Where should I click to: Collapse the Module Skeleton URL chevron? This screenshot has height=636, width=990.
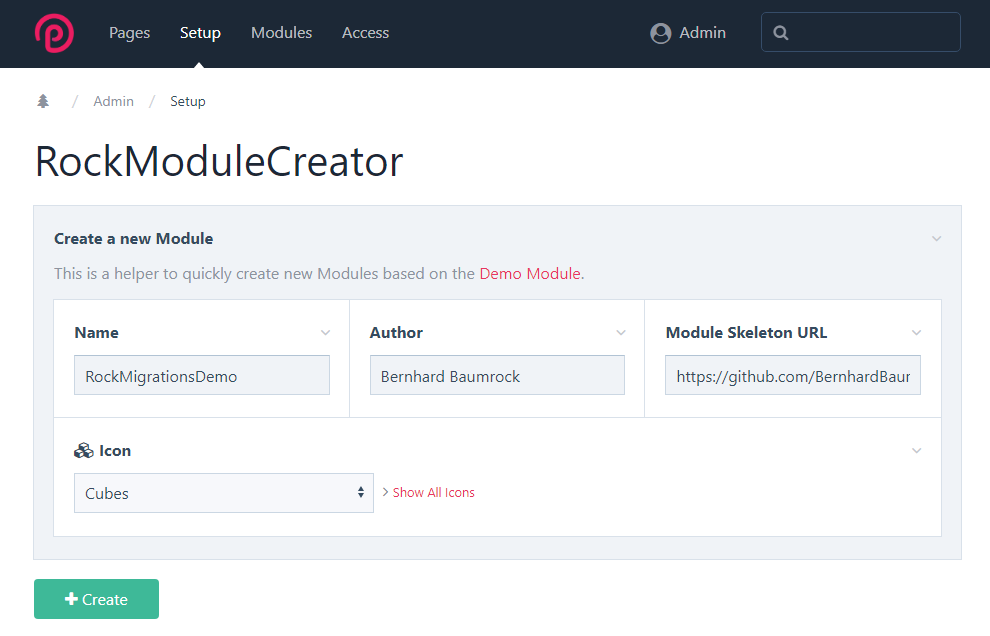click(916, 333)
